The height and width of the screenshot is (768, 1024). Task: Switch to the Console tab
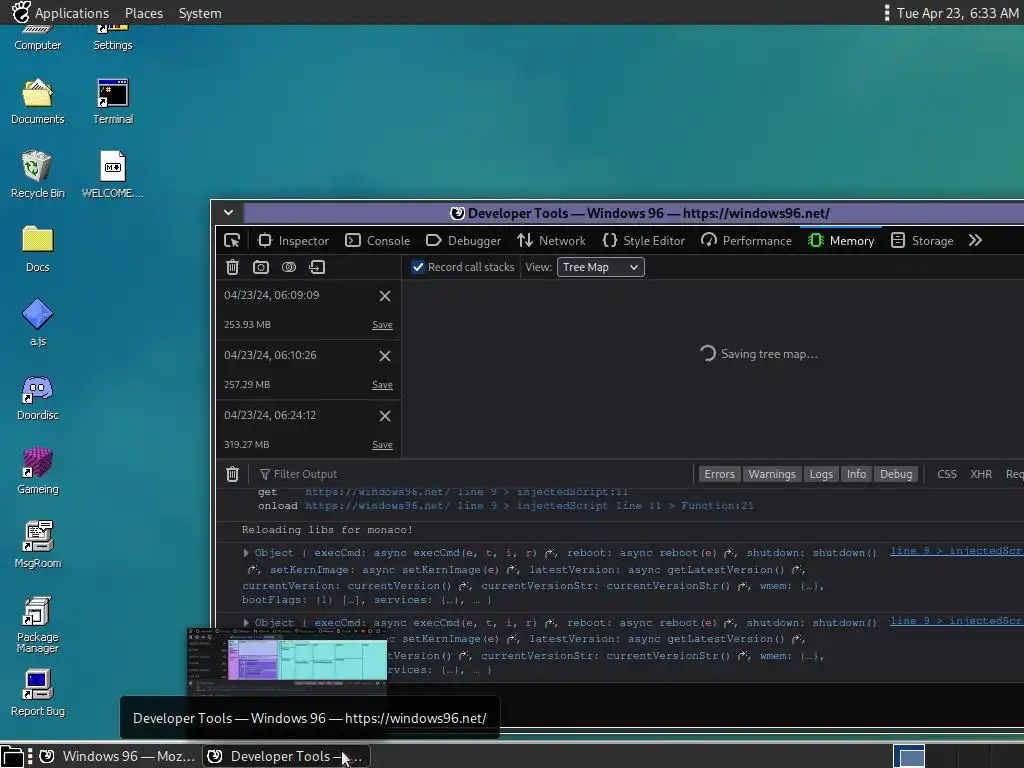click(377, 240)
